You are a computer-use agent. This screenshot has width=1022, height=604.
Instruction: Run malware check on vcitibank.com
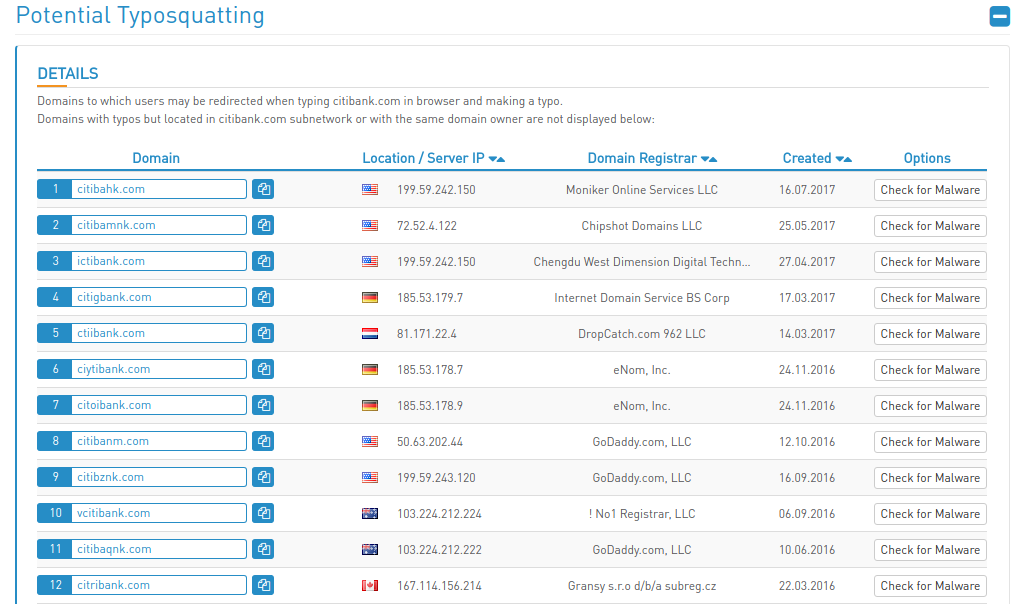(930, 513)
